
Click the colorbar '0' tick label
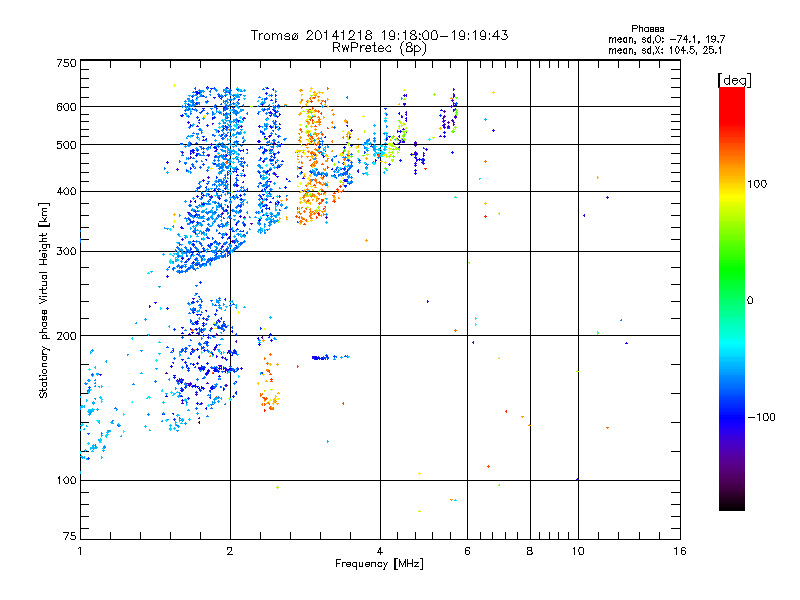click(750, 301)
